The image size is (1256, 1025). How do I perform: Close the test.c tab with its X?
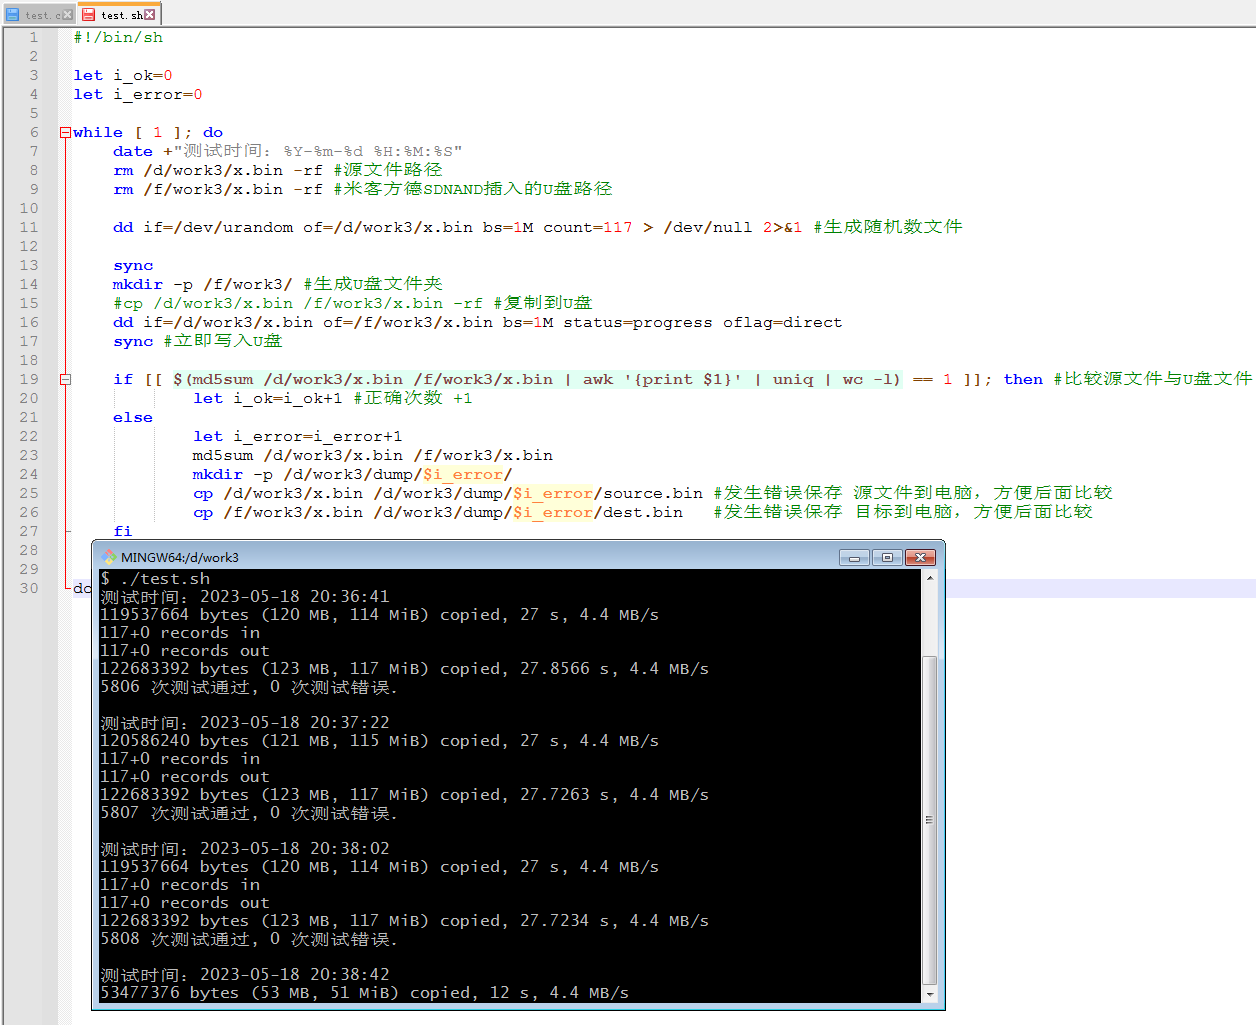click(x=68, y=14)
